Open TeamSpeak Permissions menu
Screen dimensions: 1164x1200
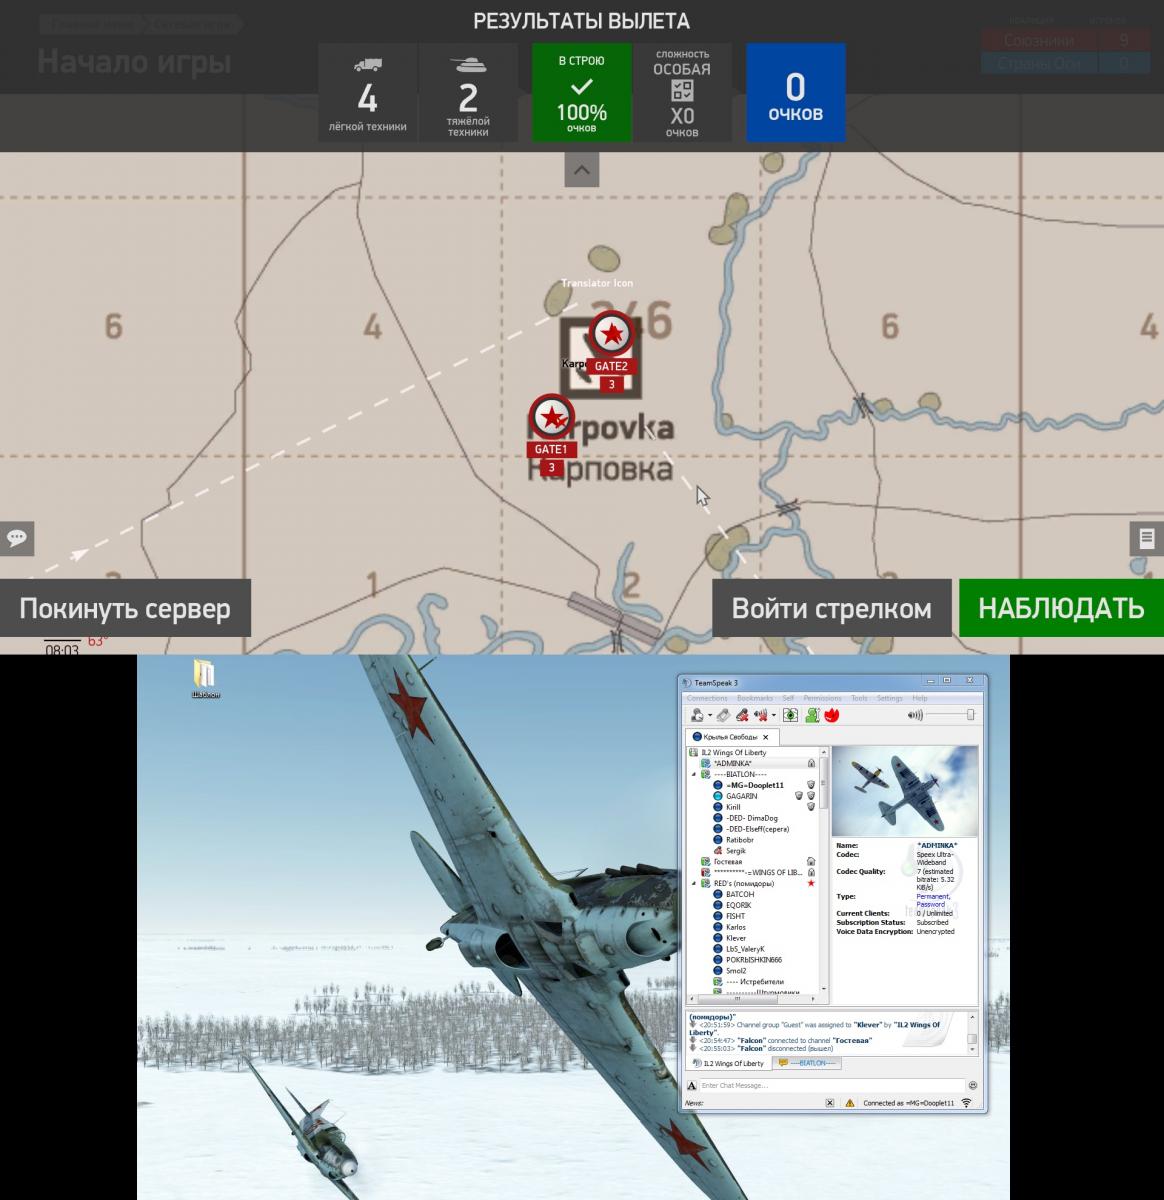[823, 698]
